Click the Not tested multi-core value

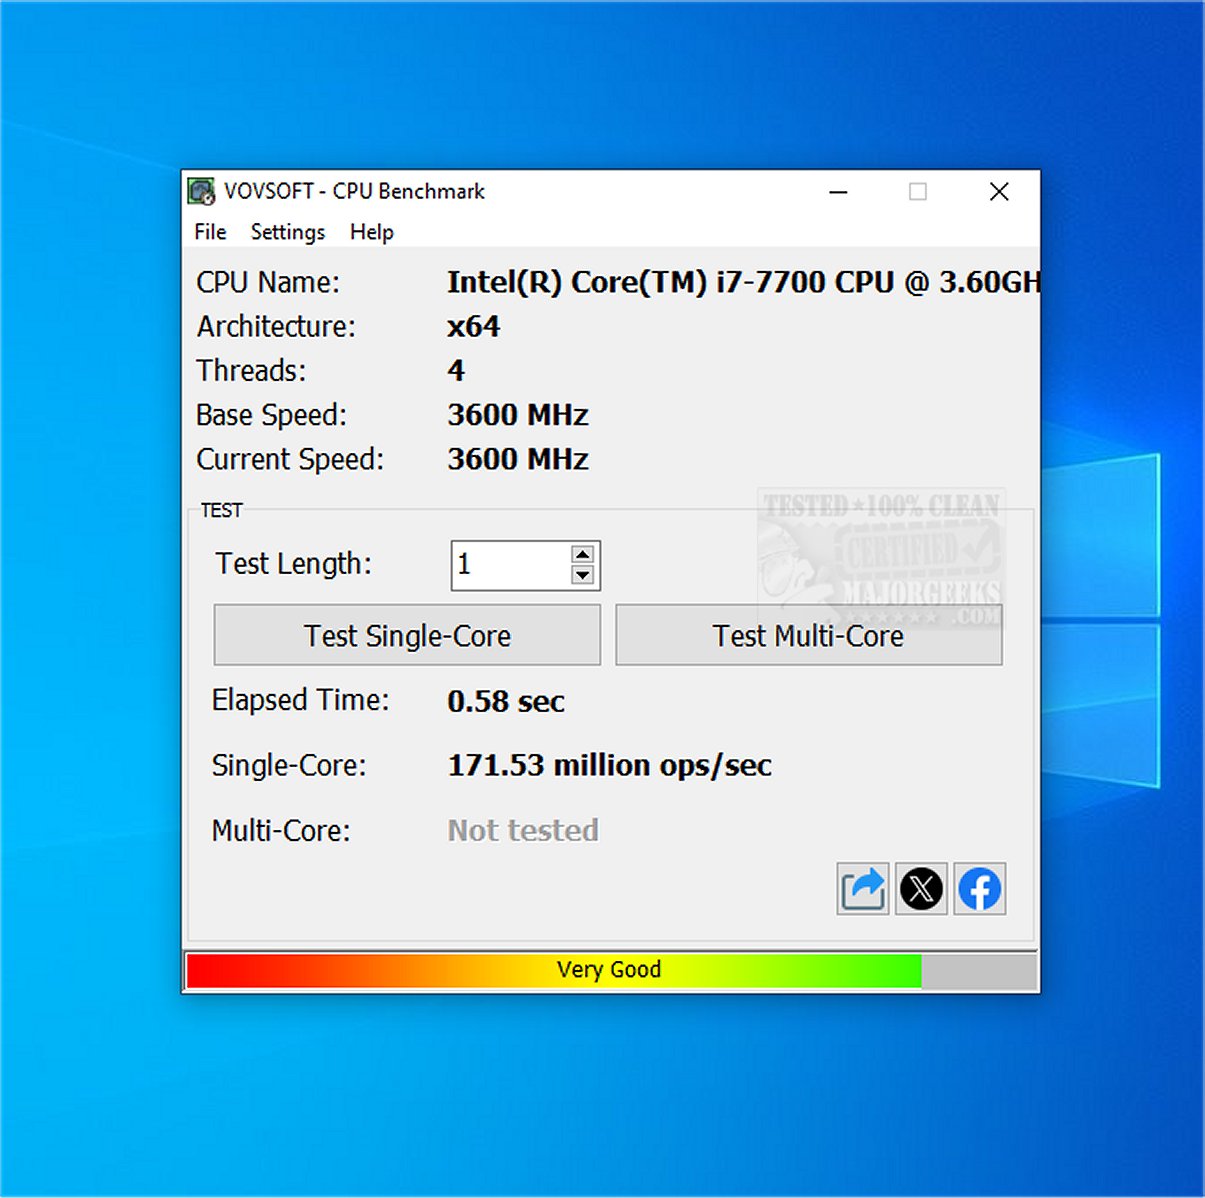click(523, 830)
